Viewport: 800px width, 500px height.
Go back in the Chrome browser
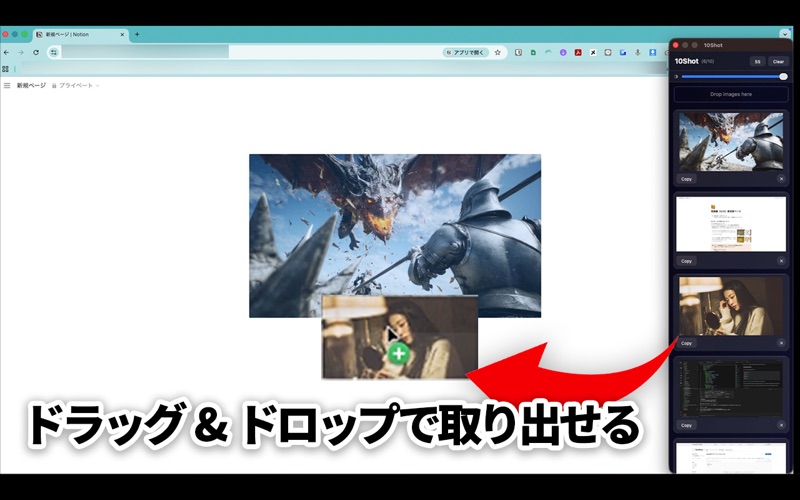pos(7,53)
